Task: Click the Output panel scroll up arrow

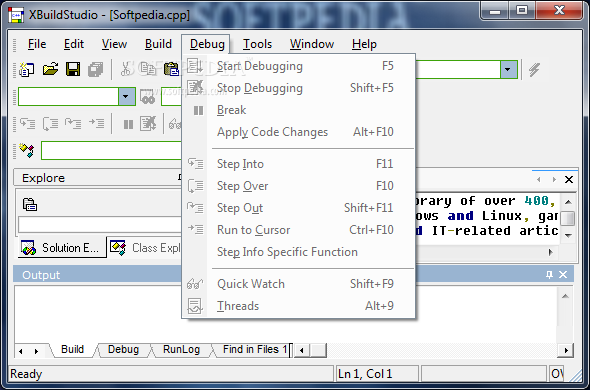Action: click(x=565, y=296)
